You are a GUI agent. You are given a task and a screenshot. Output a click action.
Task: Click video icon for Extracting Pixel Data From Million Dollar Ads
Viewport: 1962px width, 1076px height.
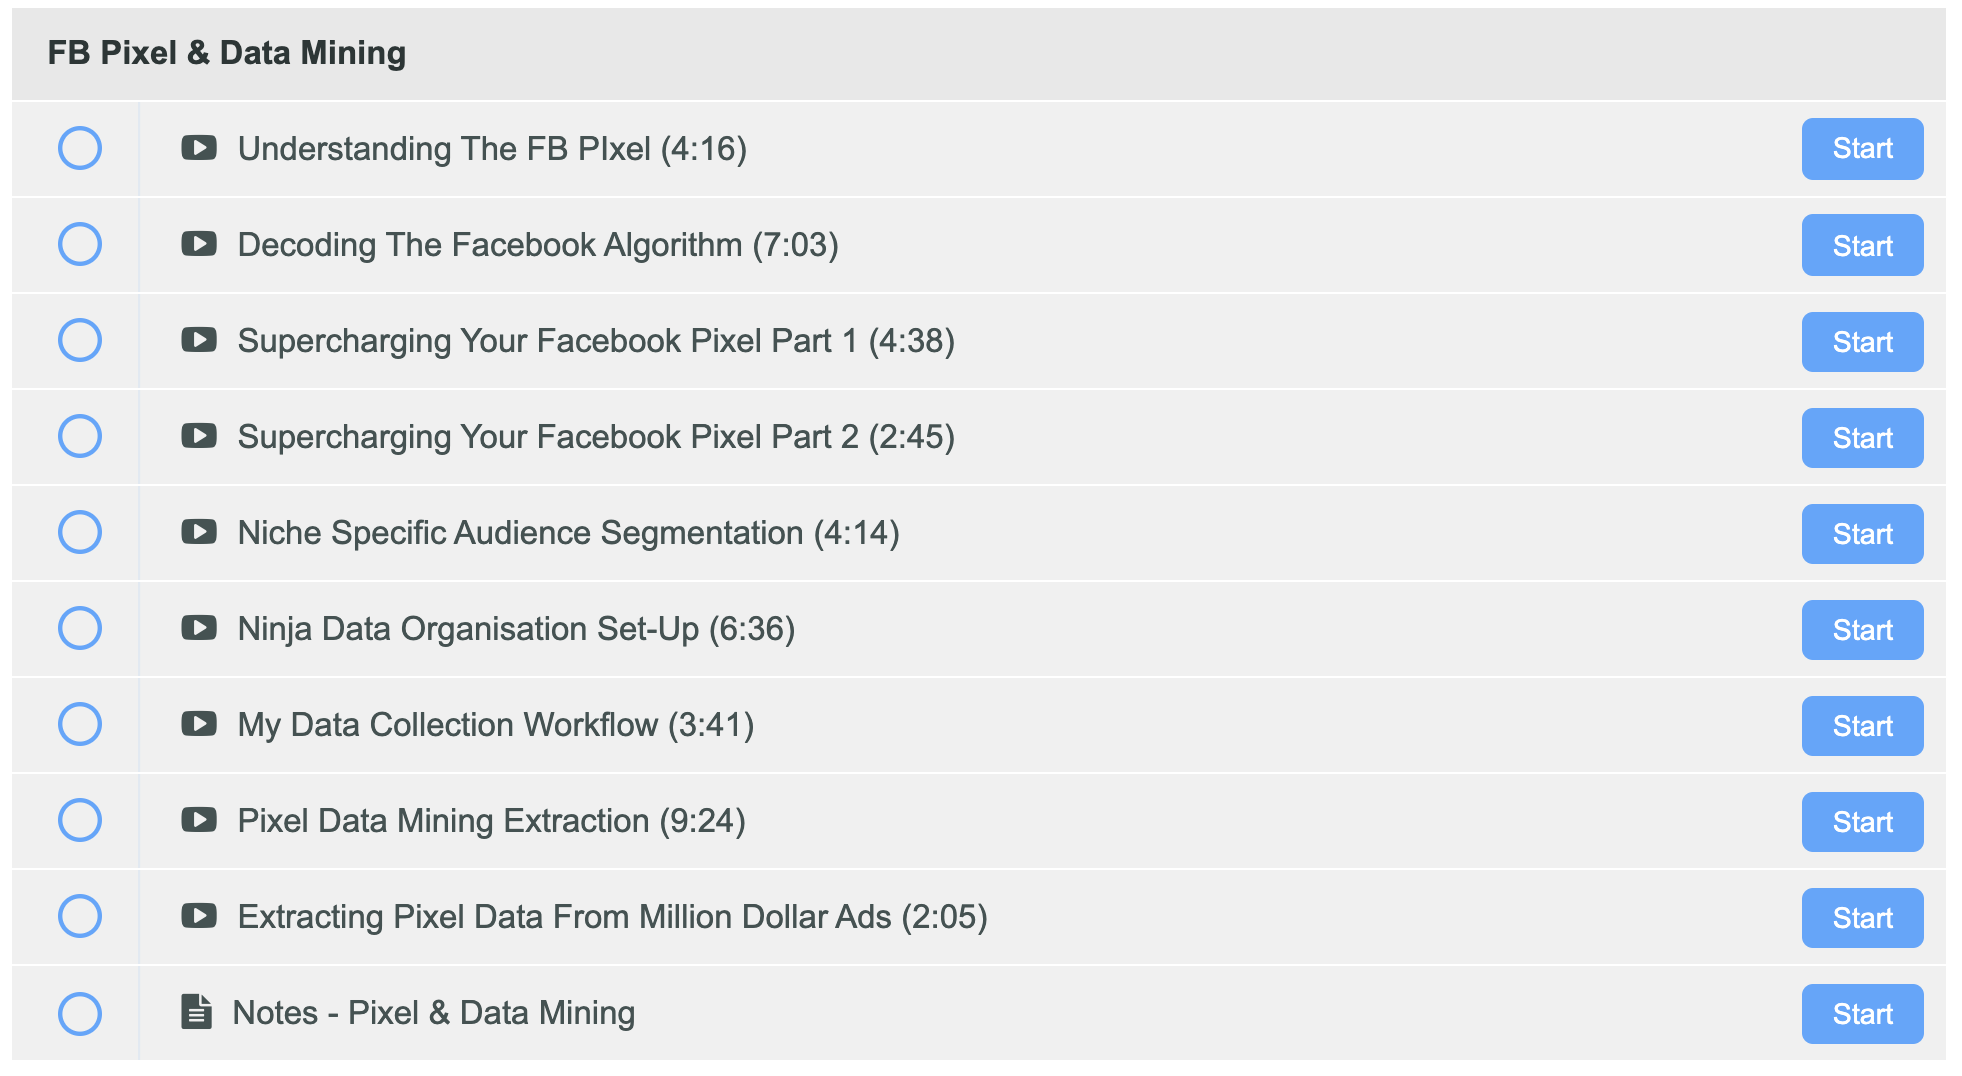click(x=199, y=916)
